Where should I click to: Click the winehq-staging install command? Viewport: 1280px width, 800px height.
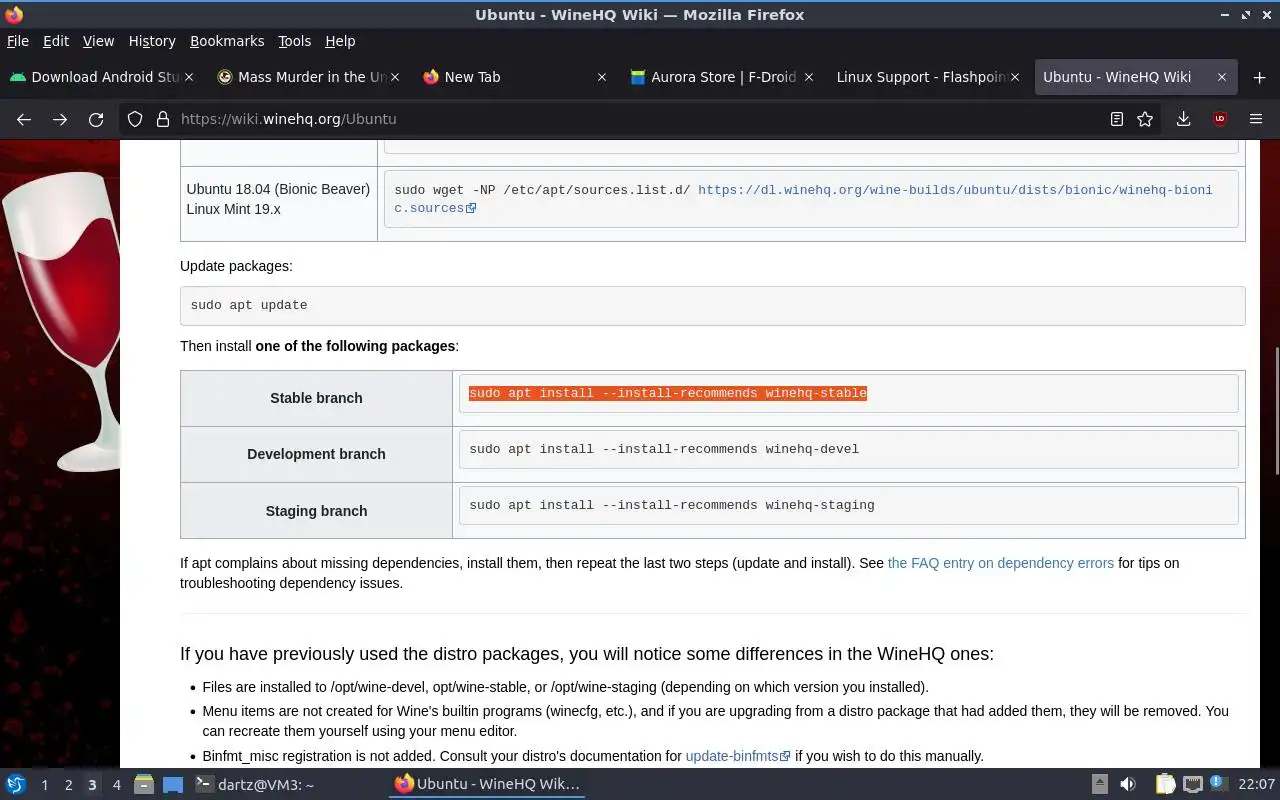(672, 505)
